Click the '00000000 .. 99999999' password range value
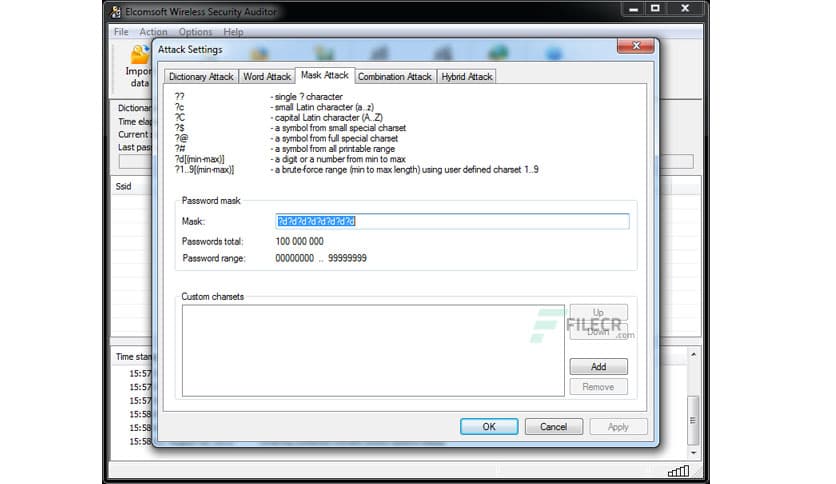The image size is (836, 484). (321, 258)
